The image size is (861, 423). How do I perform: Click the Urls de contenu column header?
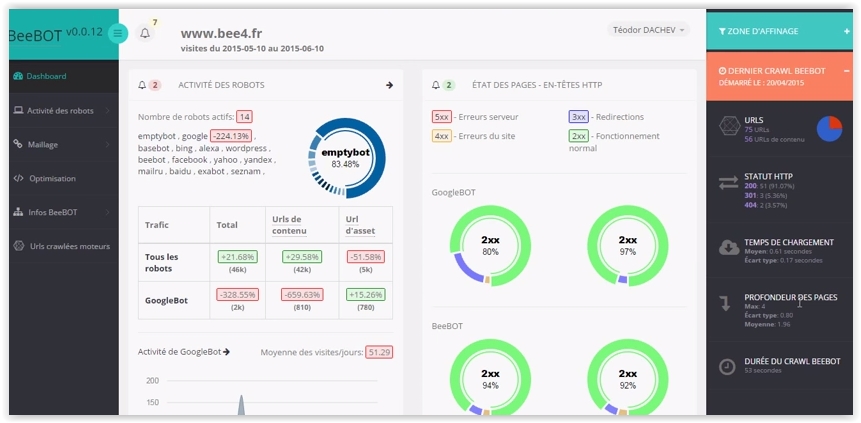tap(289, 225)
